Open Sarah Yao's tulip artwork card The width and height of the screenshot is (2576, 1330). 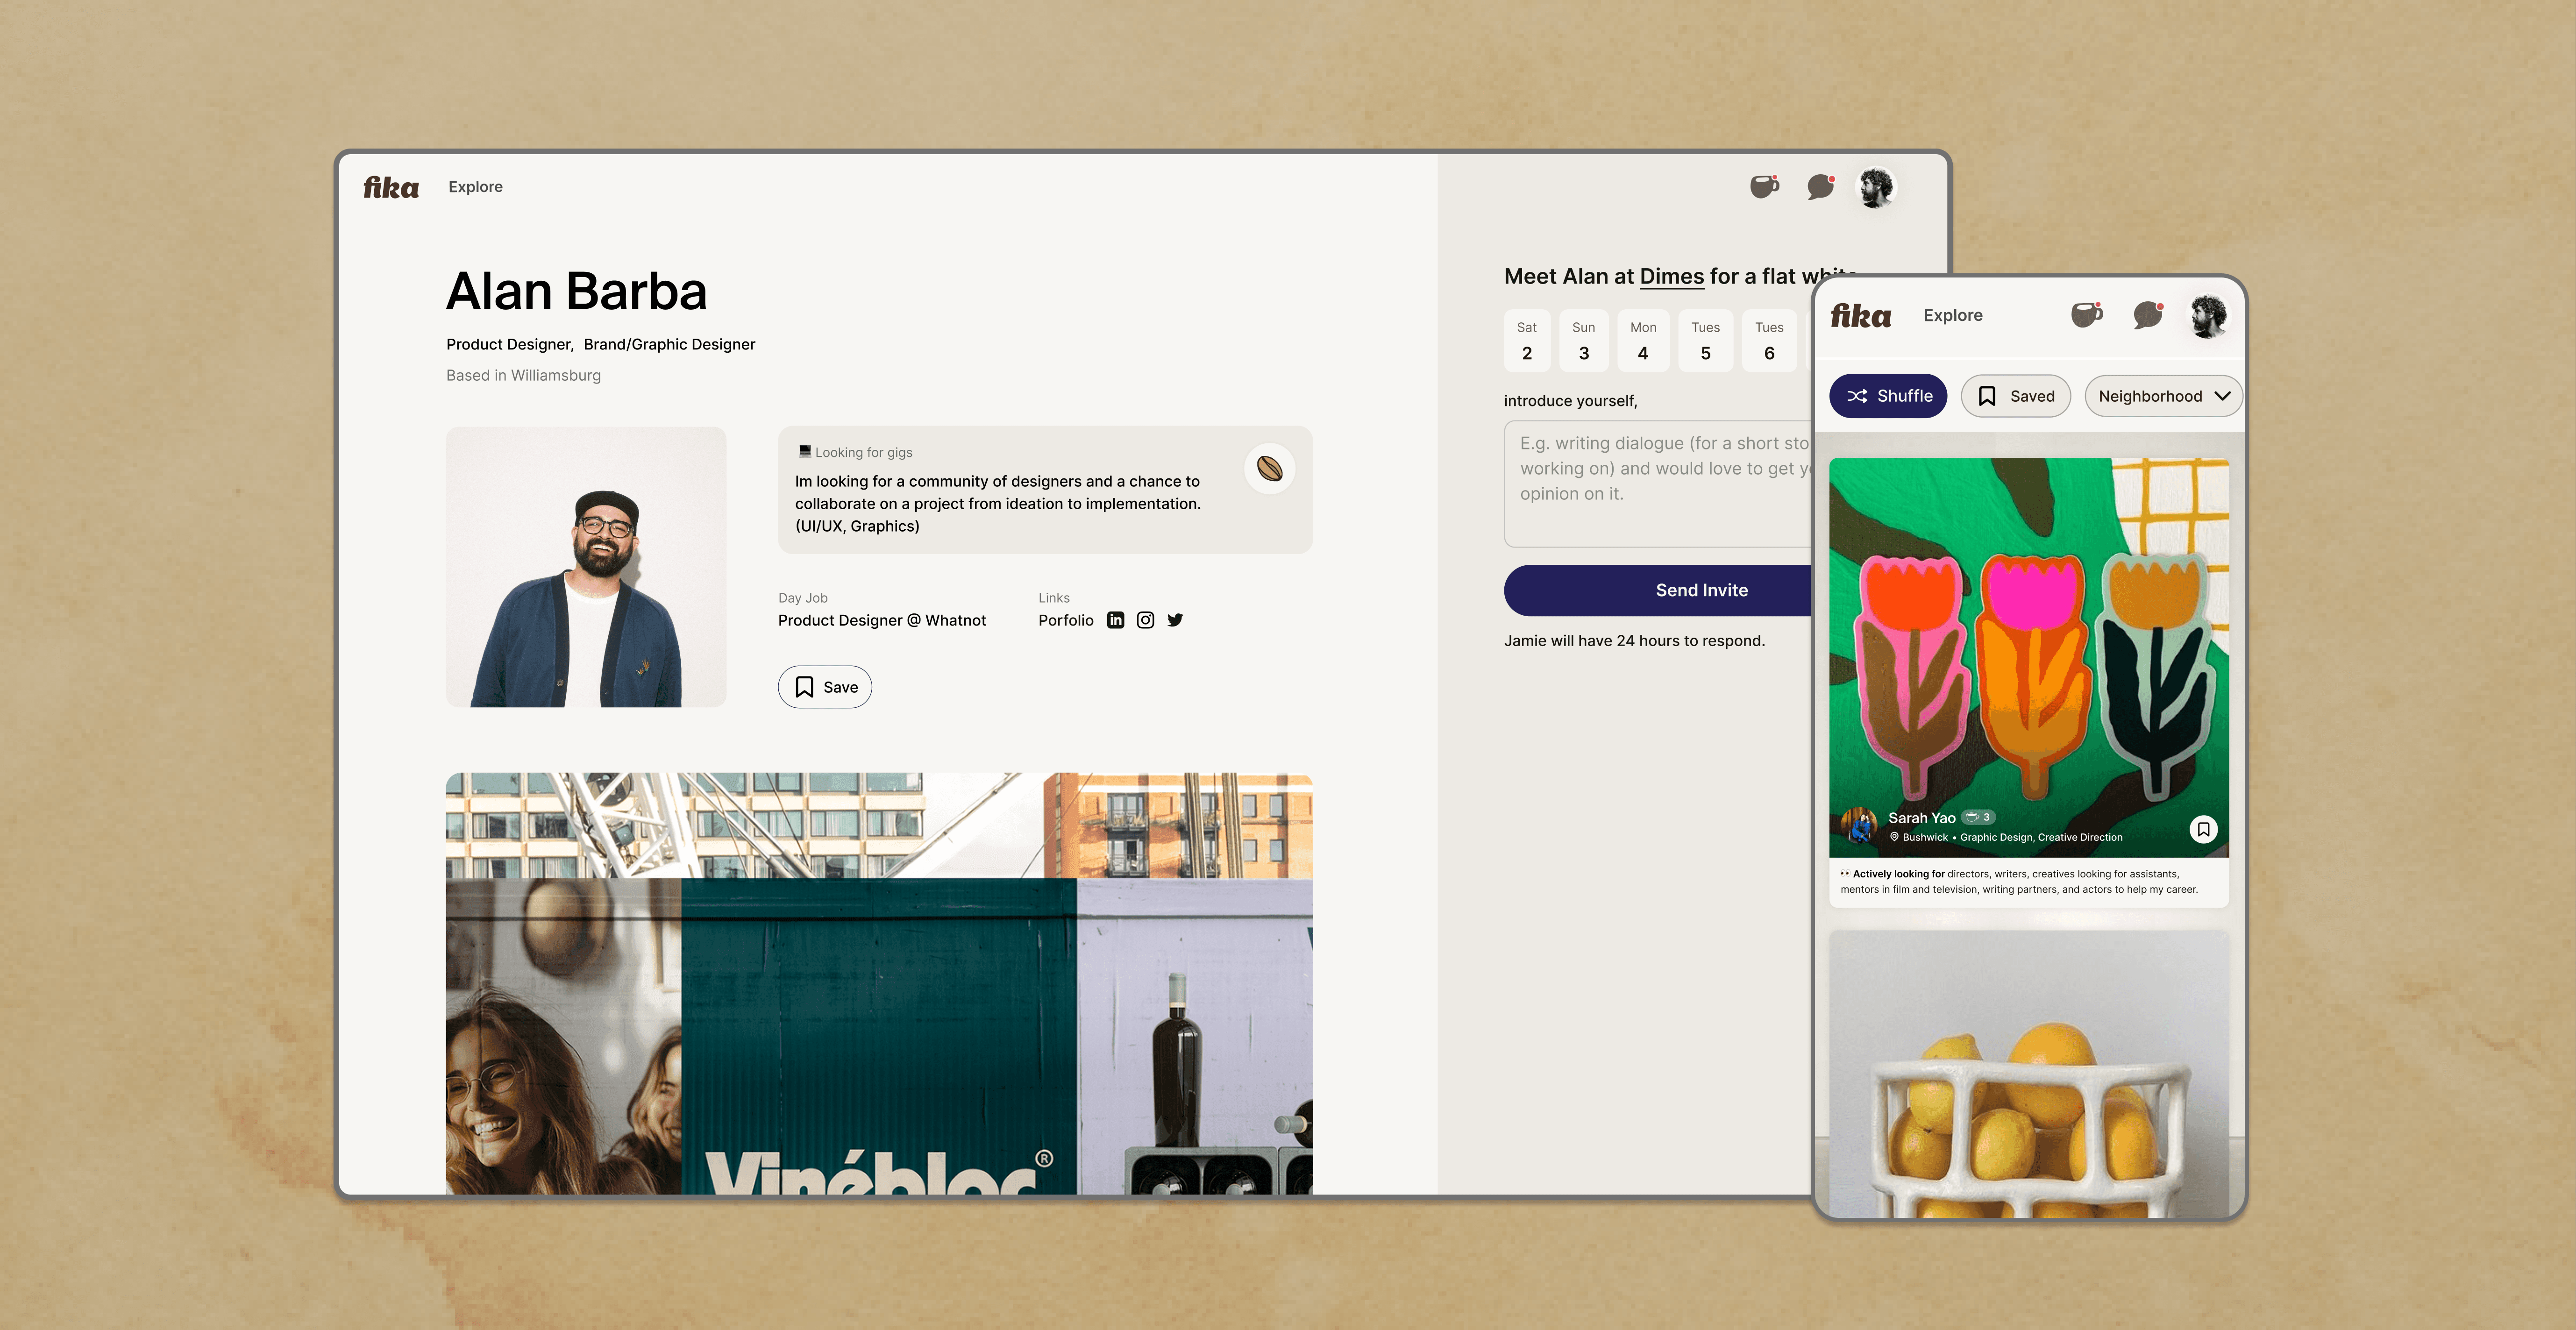2029,657
